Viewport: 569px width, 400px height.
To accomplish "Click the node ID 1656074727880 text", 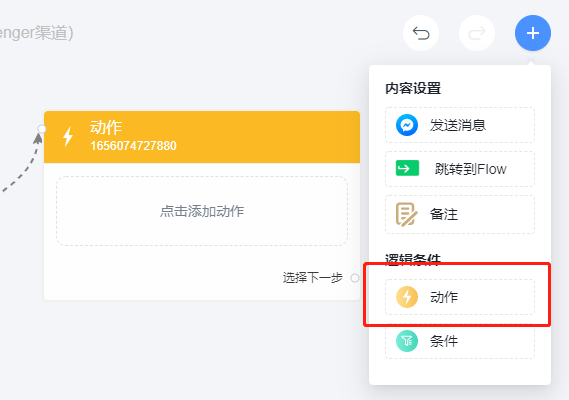I will [133, 146].
